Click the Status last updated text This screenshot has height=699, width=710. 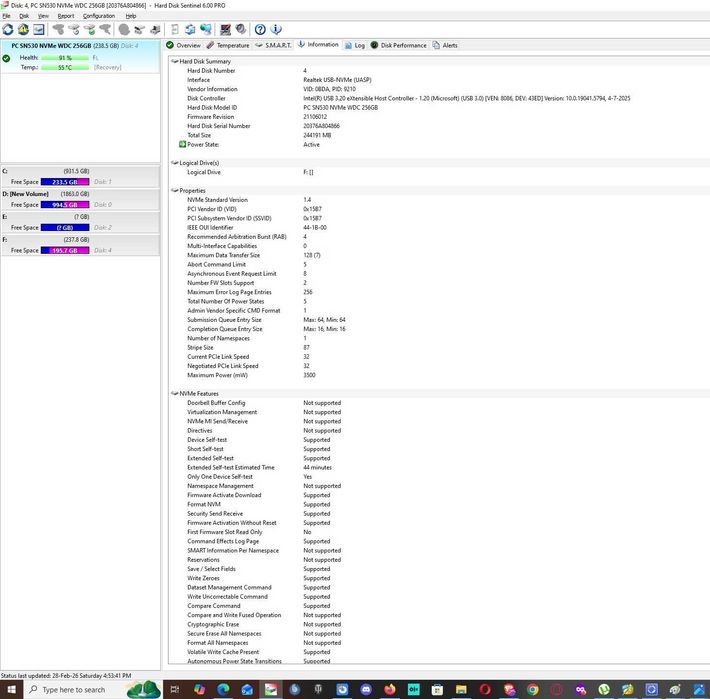(x=66, y=675)
